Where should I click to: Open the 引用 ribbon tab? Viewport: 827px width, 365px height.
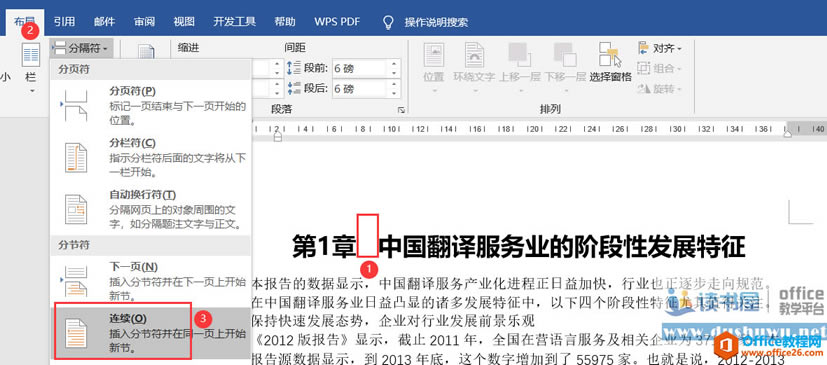64,22
